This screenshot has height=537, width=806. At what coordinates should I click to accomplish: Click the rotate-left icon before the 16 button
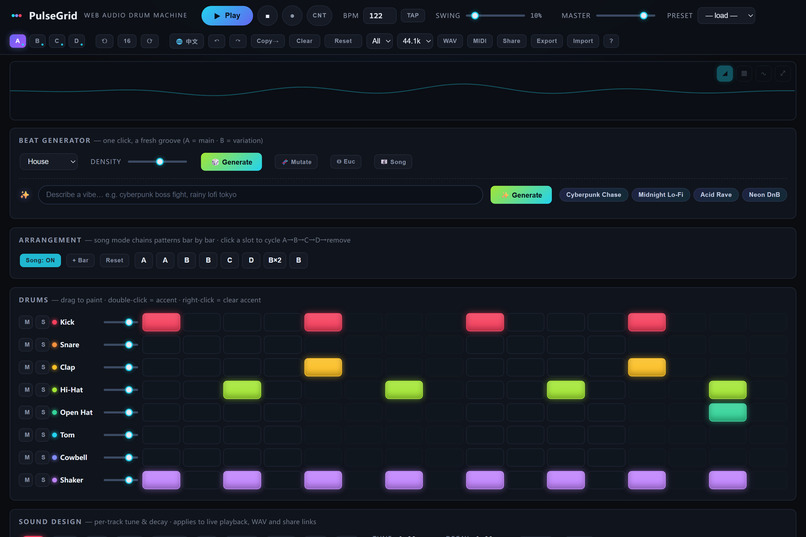pos(104,41)
